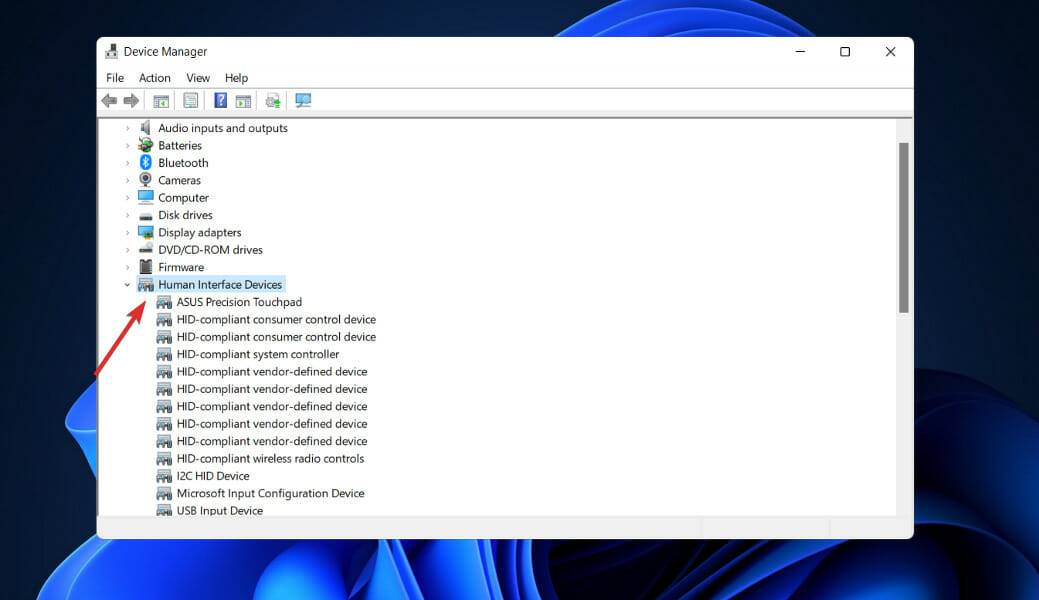Click the show/hide console tree icon
Screen dimensions: 1039x600
tap(160, 101)
